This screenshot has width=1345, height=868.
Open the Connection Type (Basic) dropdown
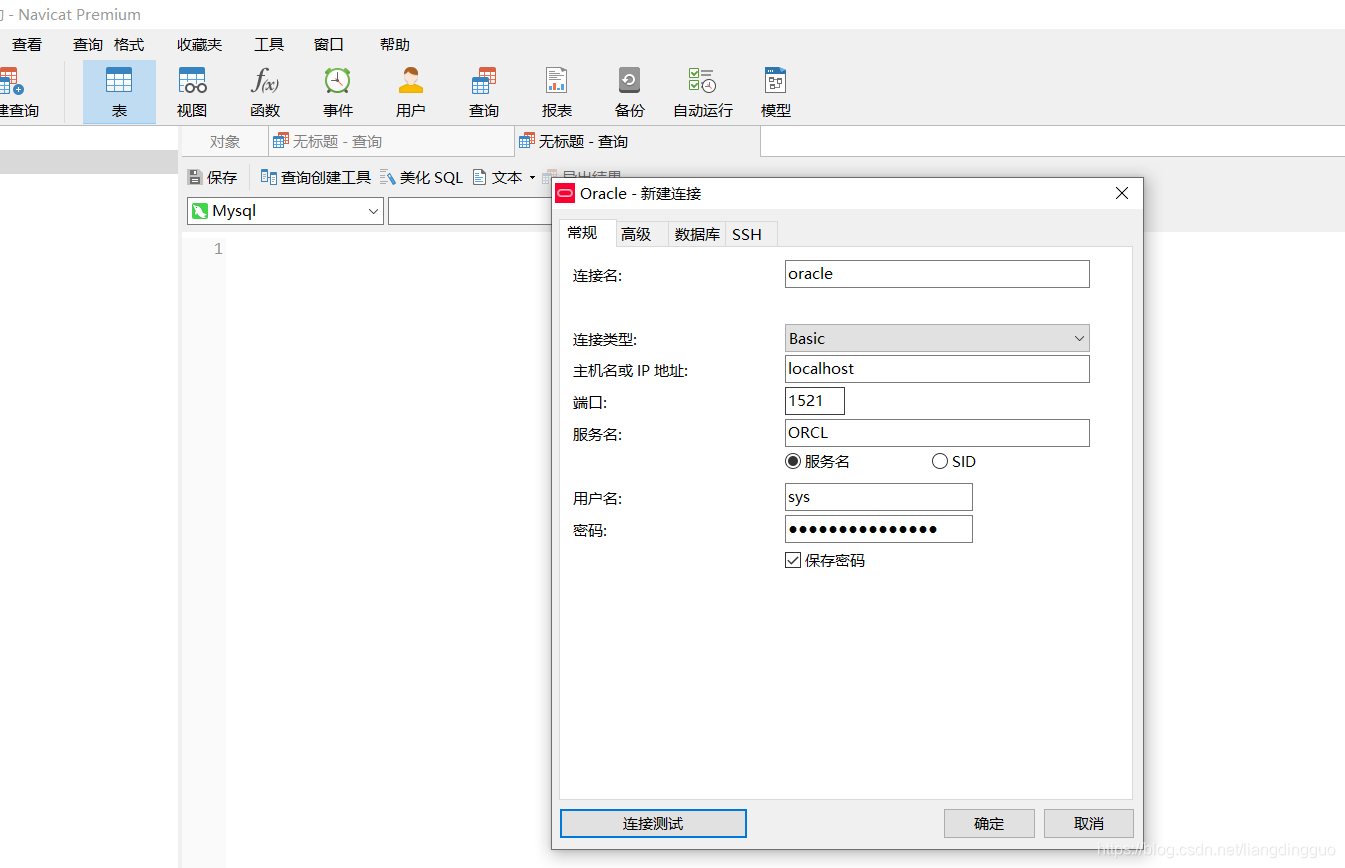(x=937, y=338)
